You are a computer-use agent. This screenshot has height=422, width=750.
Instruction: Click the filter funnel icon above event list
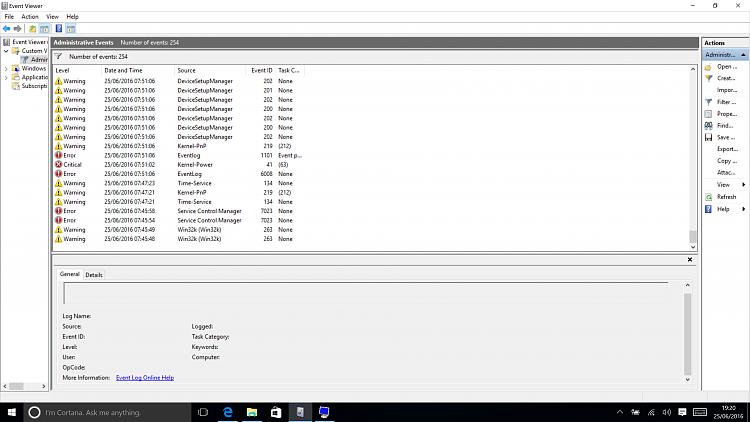click(x=59, y=57)
